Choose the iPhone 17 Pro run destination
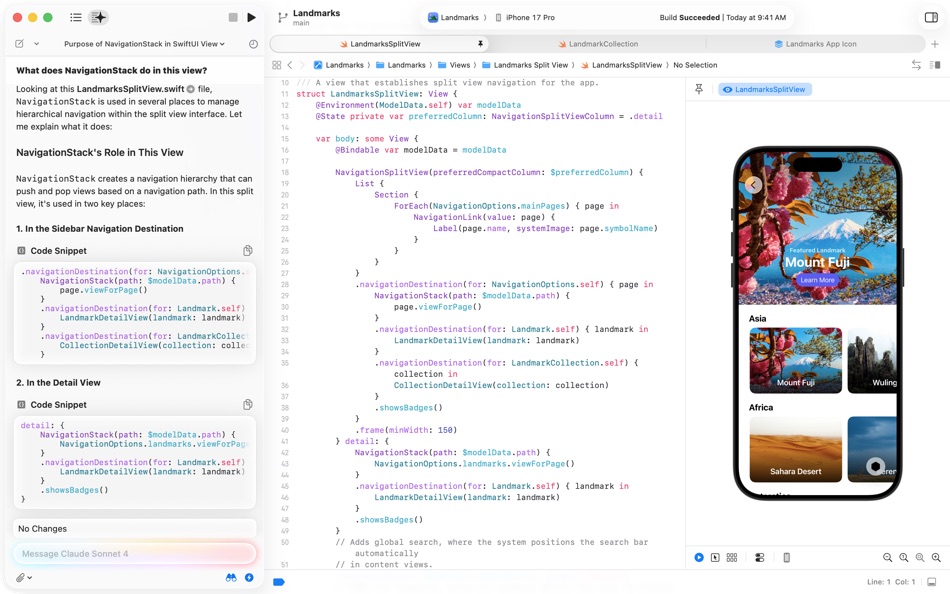The width and height of the screenshot is (950, 594). coord(525,18)
